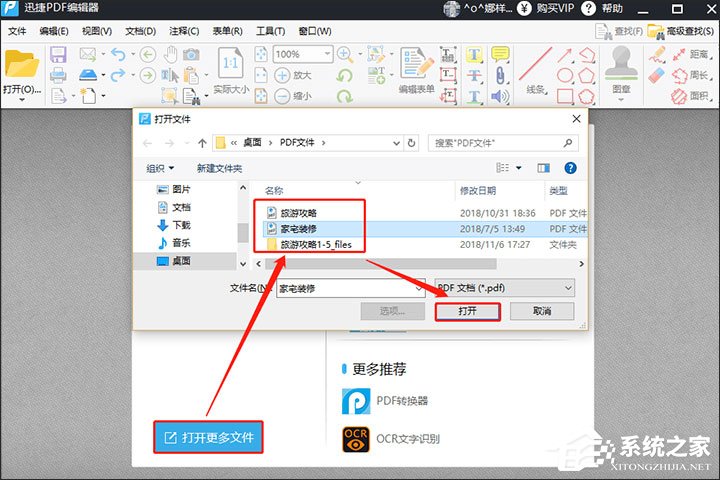Click the paperclip attachment tool
Screen dimensions: 720x480
click(500, 75)
